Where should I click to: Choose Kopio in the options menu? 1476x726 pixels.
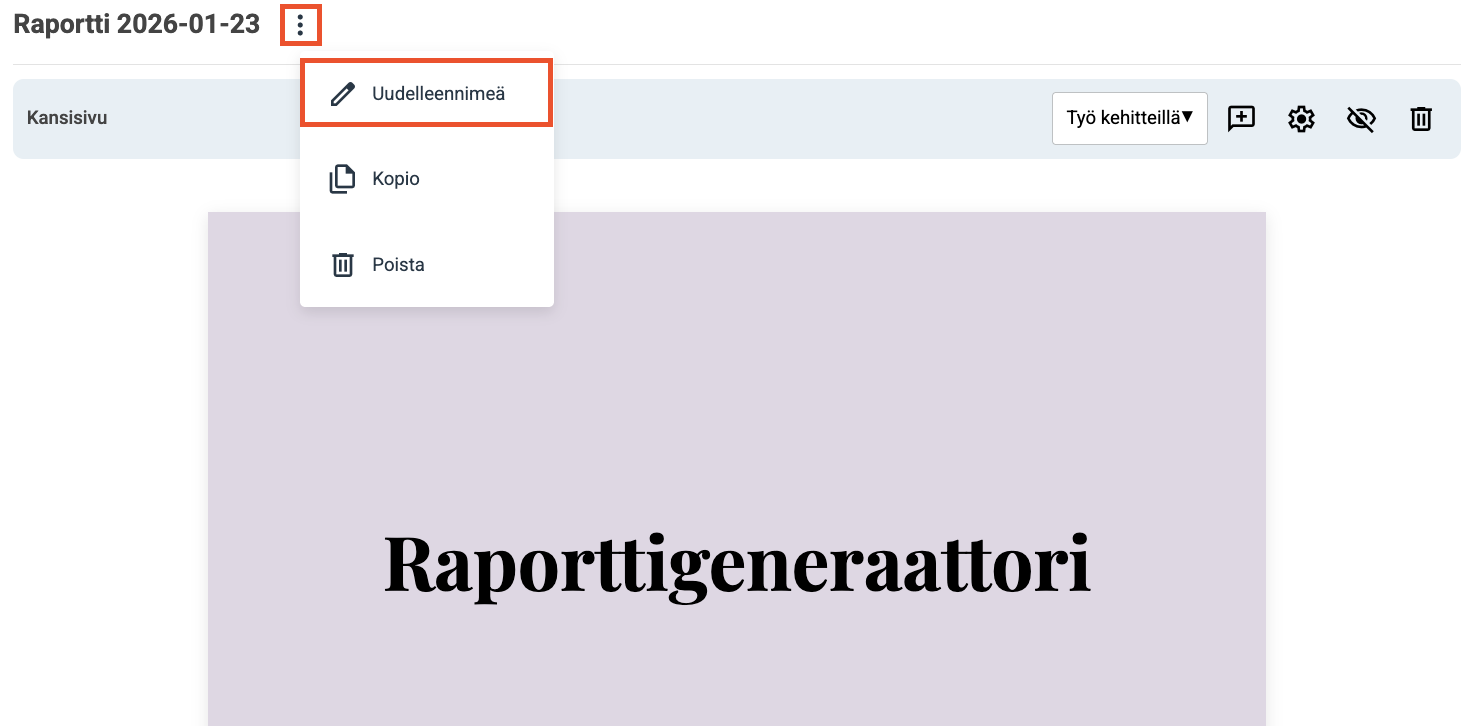(396, 179)
